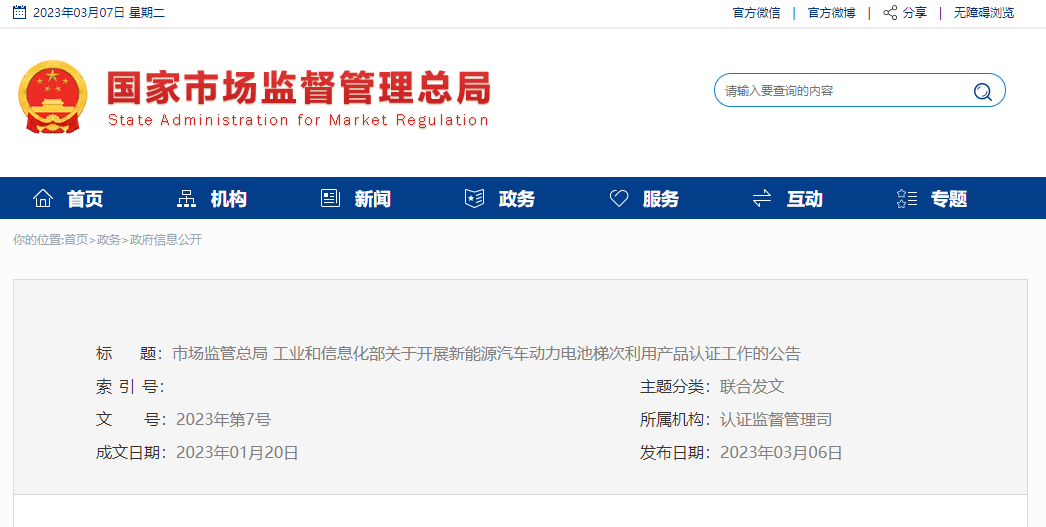Viewport: 1046px width, 527px height.
Task: Click the 国家市场监督管理总局 site title
Action: 298,89
